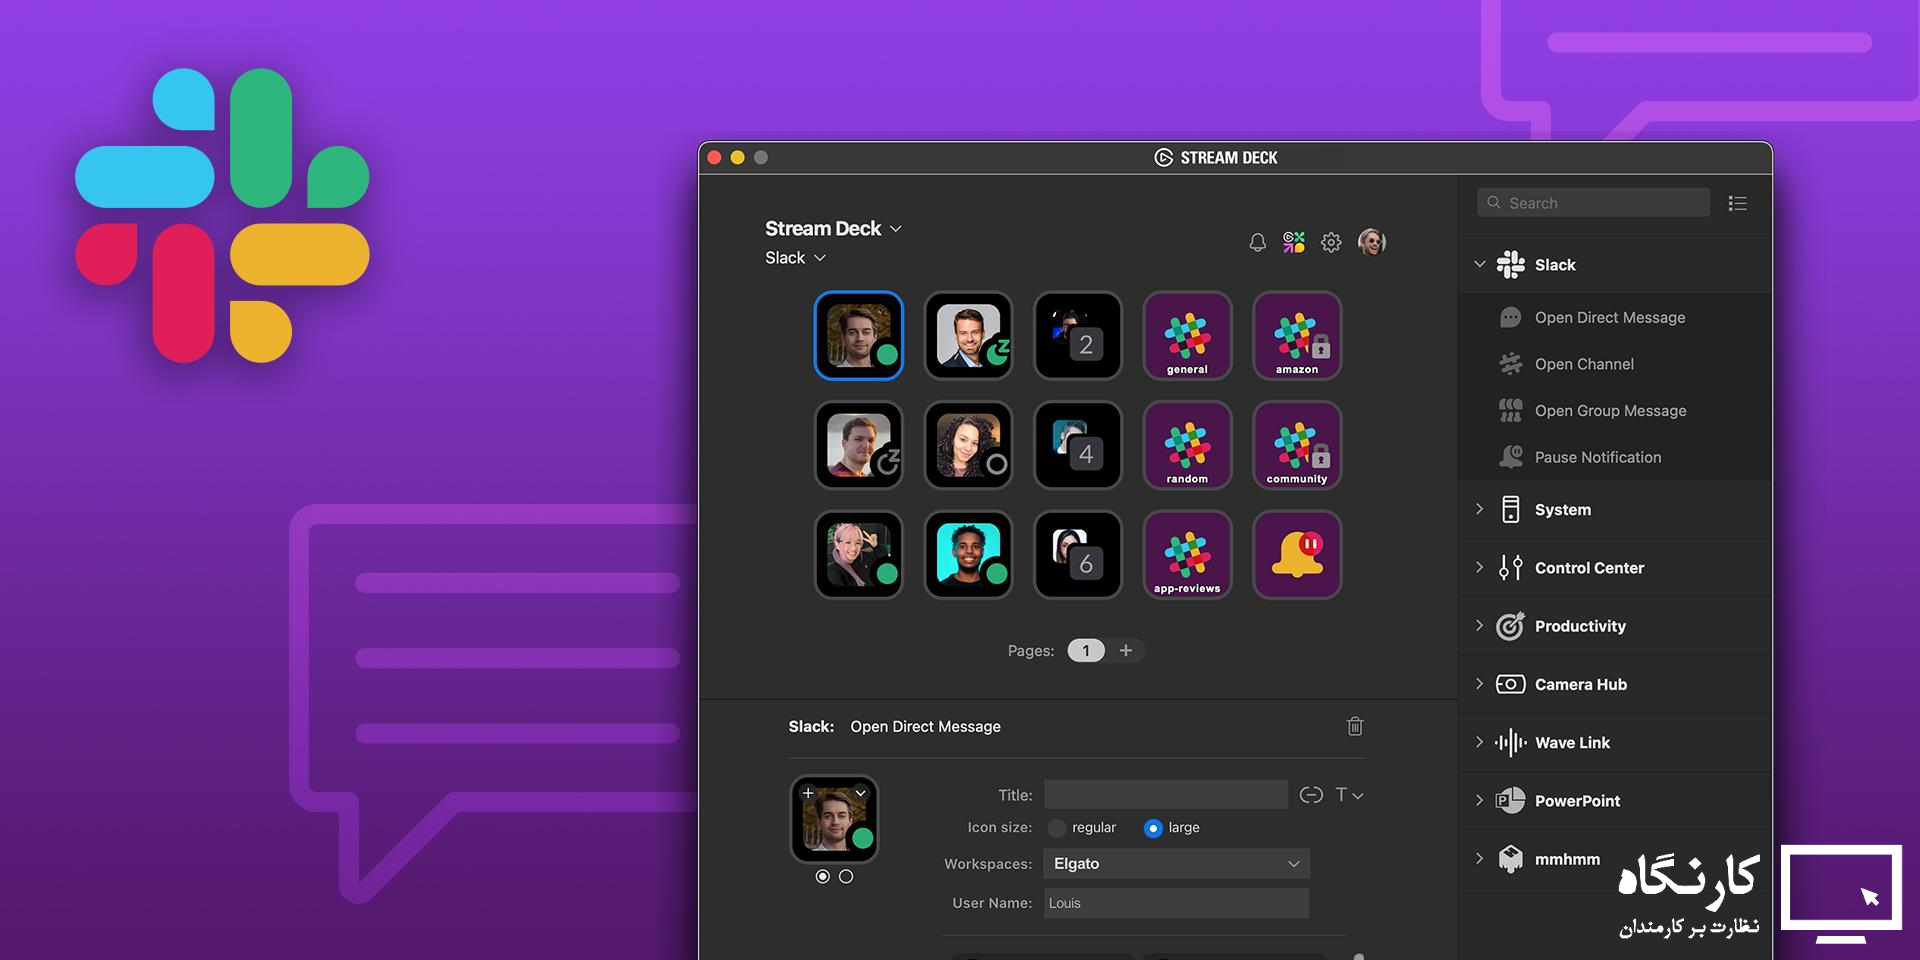Open the Stream Deck device dropdown
This screenshot has width=1920, height=960.
point(833,228)
